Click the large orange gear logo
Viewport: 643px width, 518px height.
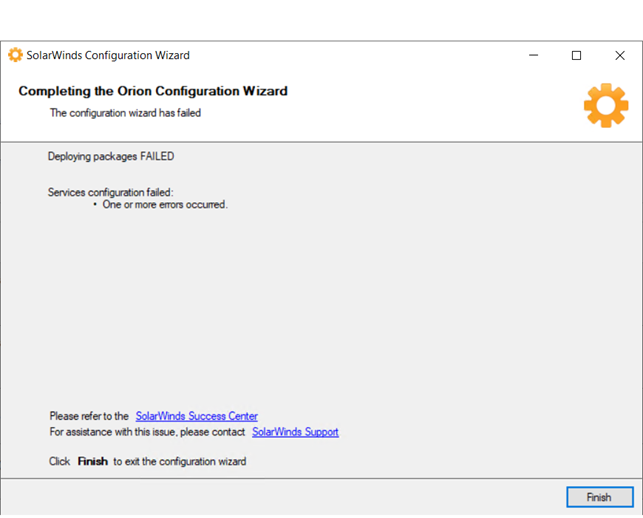(x=606, y=105)
